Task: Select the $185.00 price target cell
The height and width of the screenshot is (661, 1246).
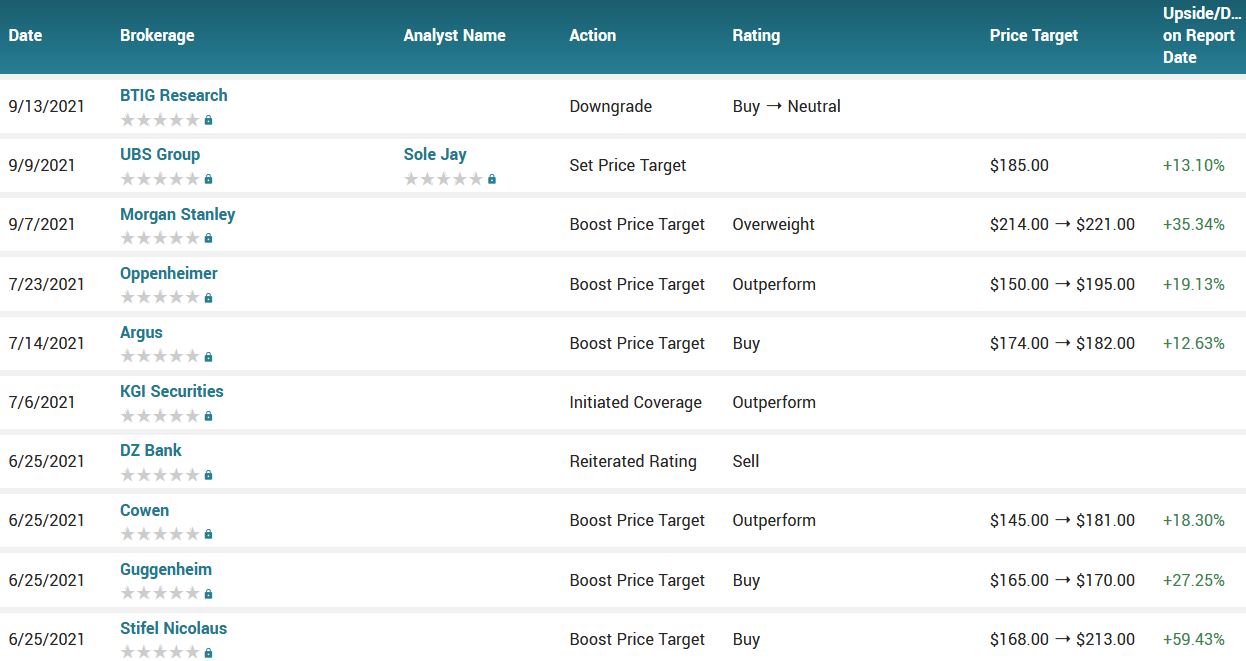Action: pos(1020,165)
